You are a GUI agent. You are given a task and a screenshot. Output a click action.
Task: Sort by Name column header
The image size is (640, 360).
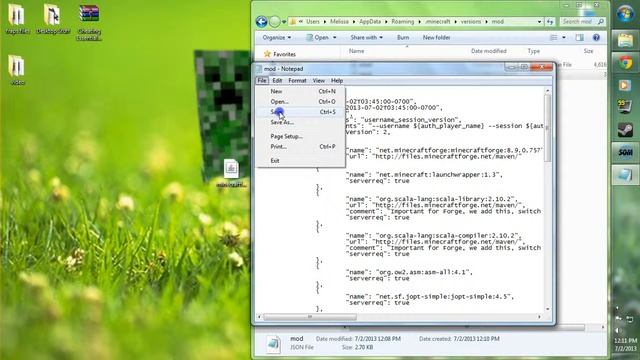tap(356, 51)
